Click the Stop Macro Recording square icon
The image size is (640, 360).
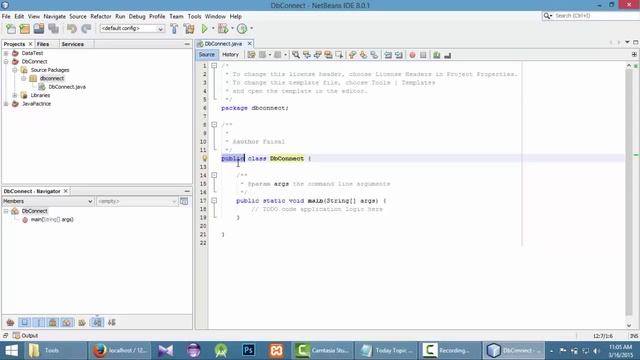pyautogui.click(x=423, y=55)
